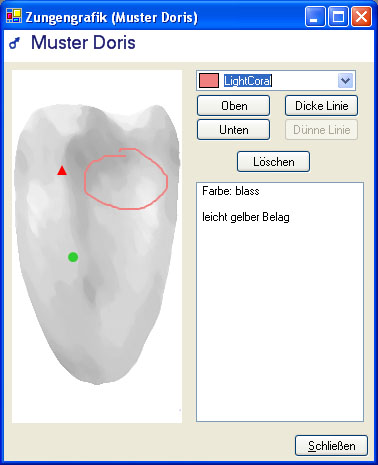Click the Oben button
The image size is (378, 465).
[233, 106]
